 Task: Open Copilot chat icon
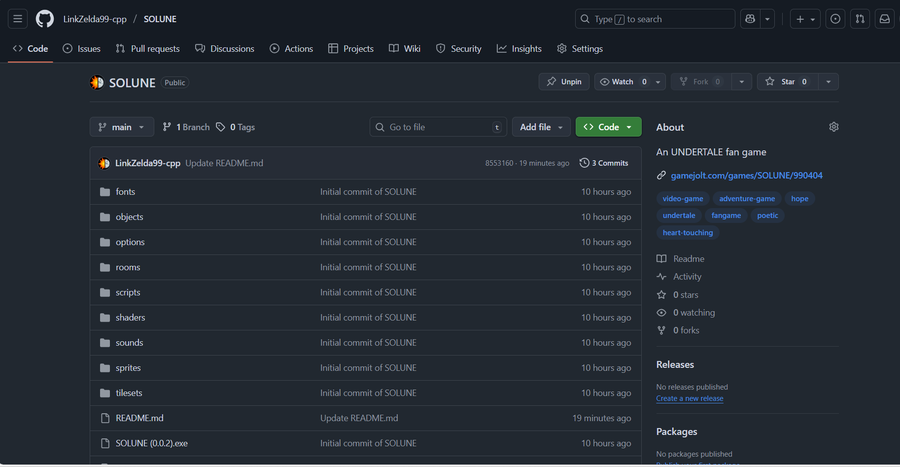pos(751,19)
